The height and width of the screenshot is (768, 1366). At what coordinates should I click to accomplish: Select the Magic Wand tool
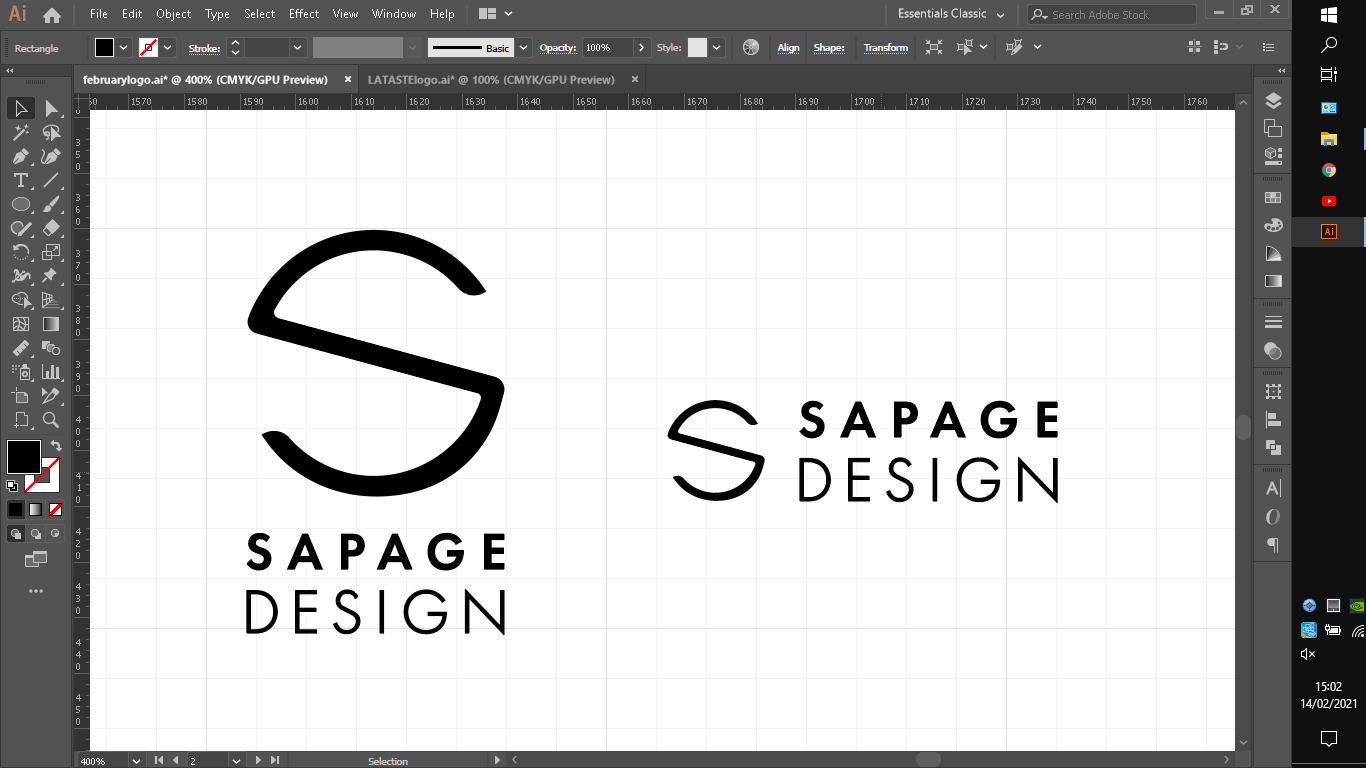tap(21, 132)
